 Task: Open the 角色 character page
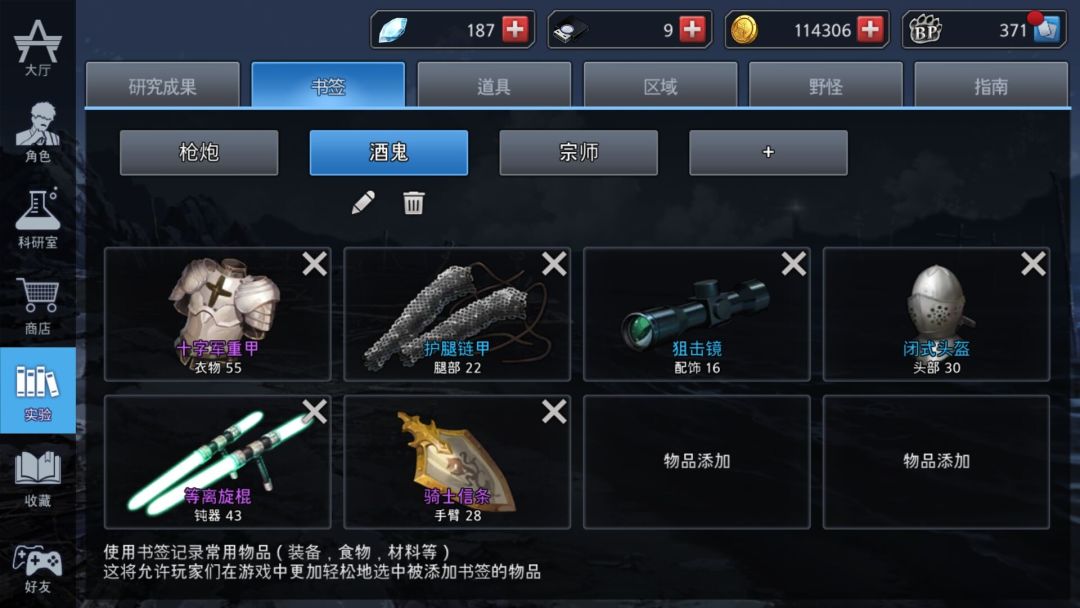(37, 132)
